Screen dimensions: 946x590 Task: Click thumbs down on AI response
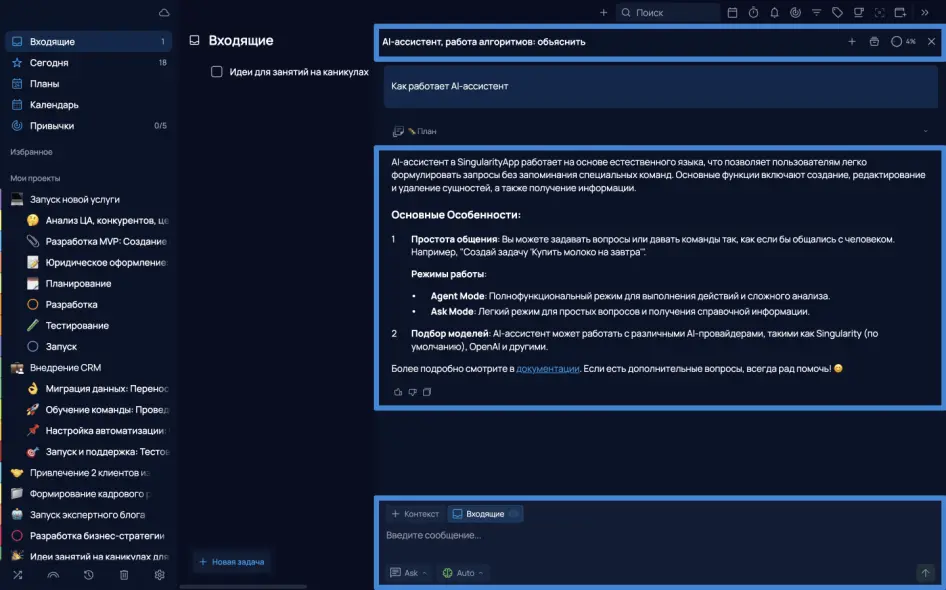412,392
